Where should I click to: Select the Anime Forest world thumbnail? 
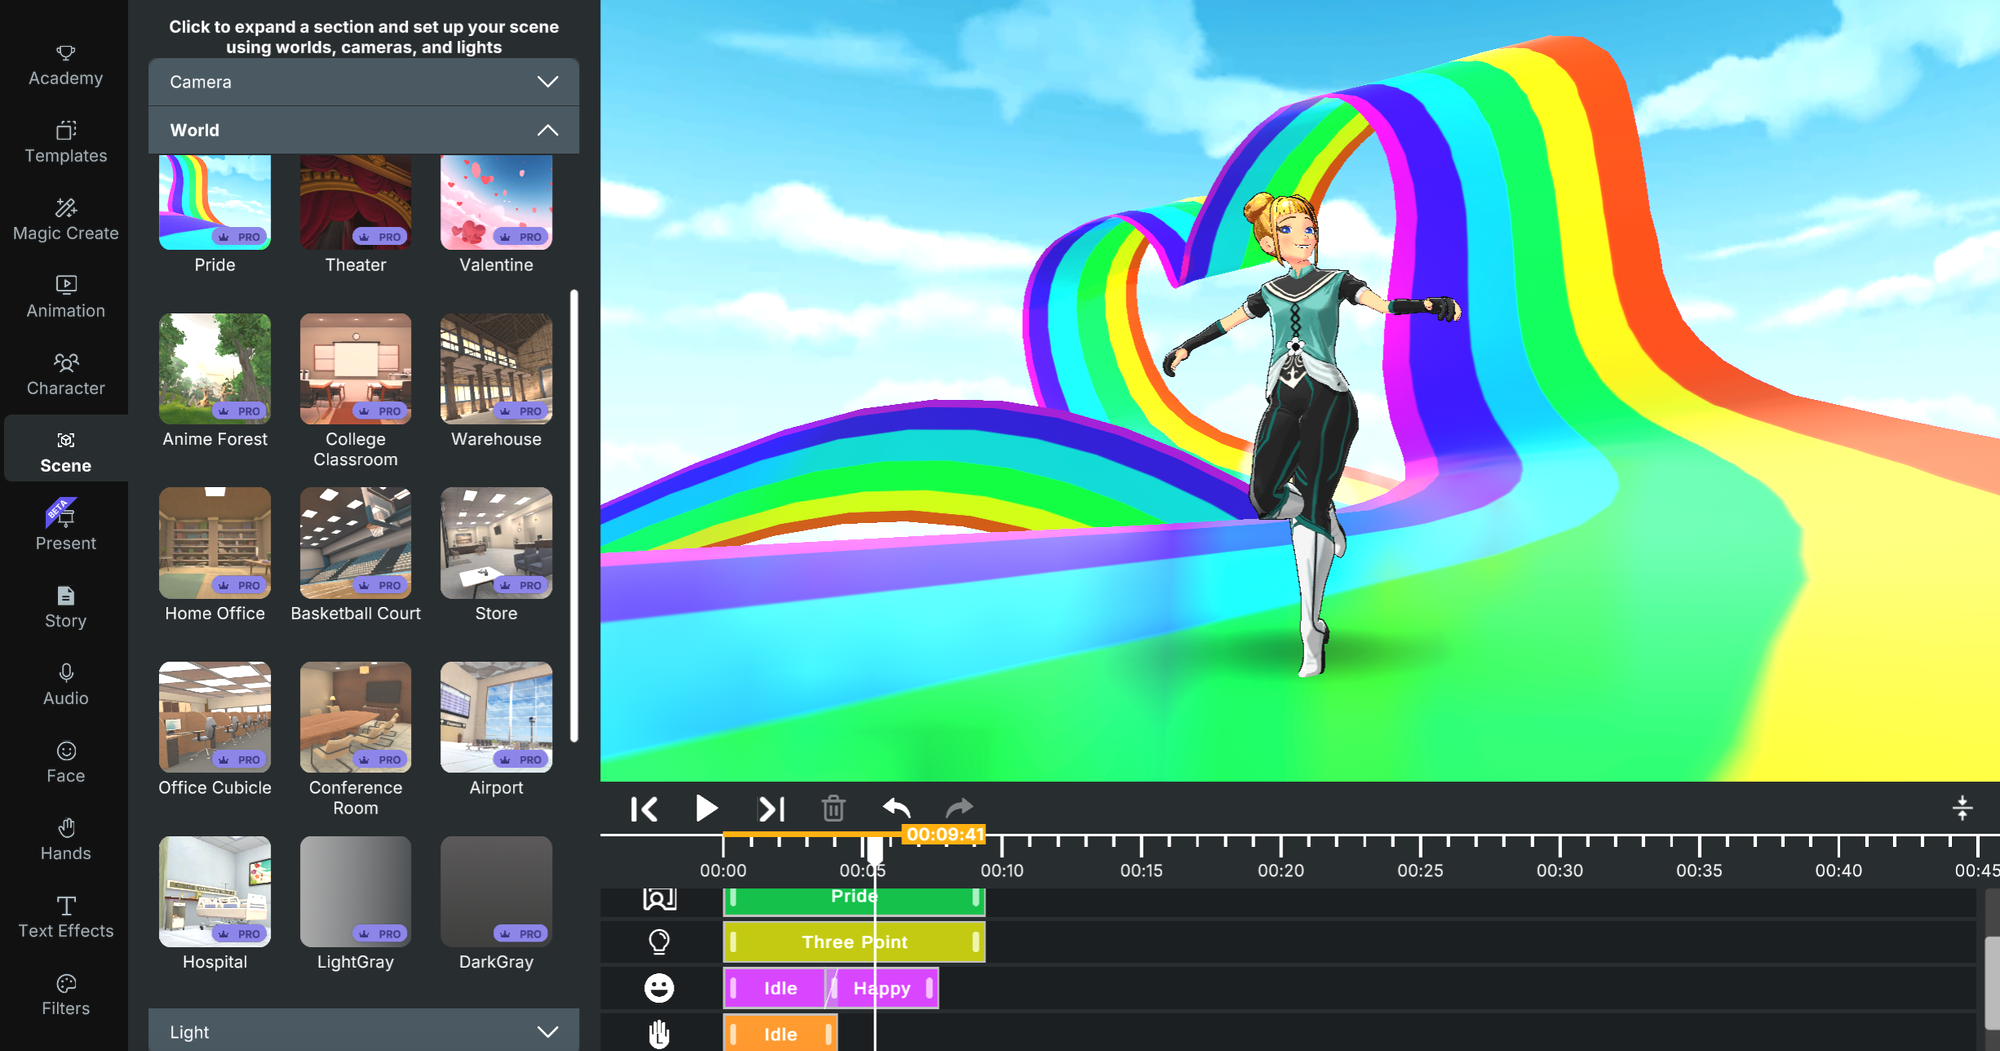tap(214, 368)
